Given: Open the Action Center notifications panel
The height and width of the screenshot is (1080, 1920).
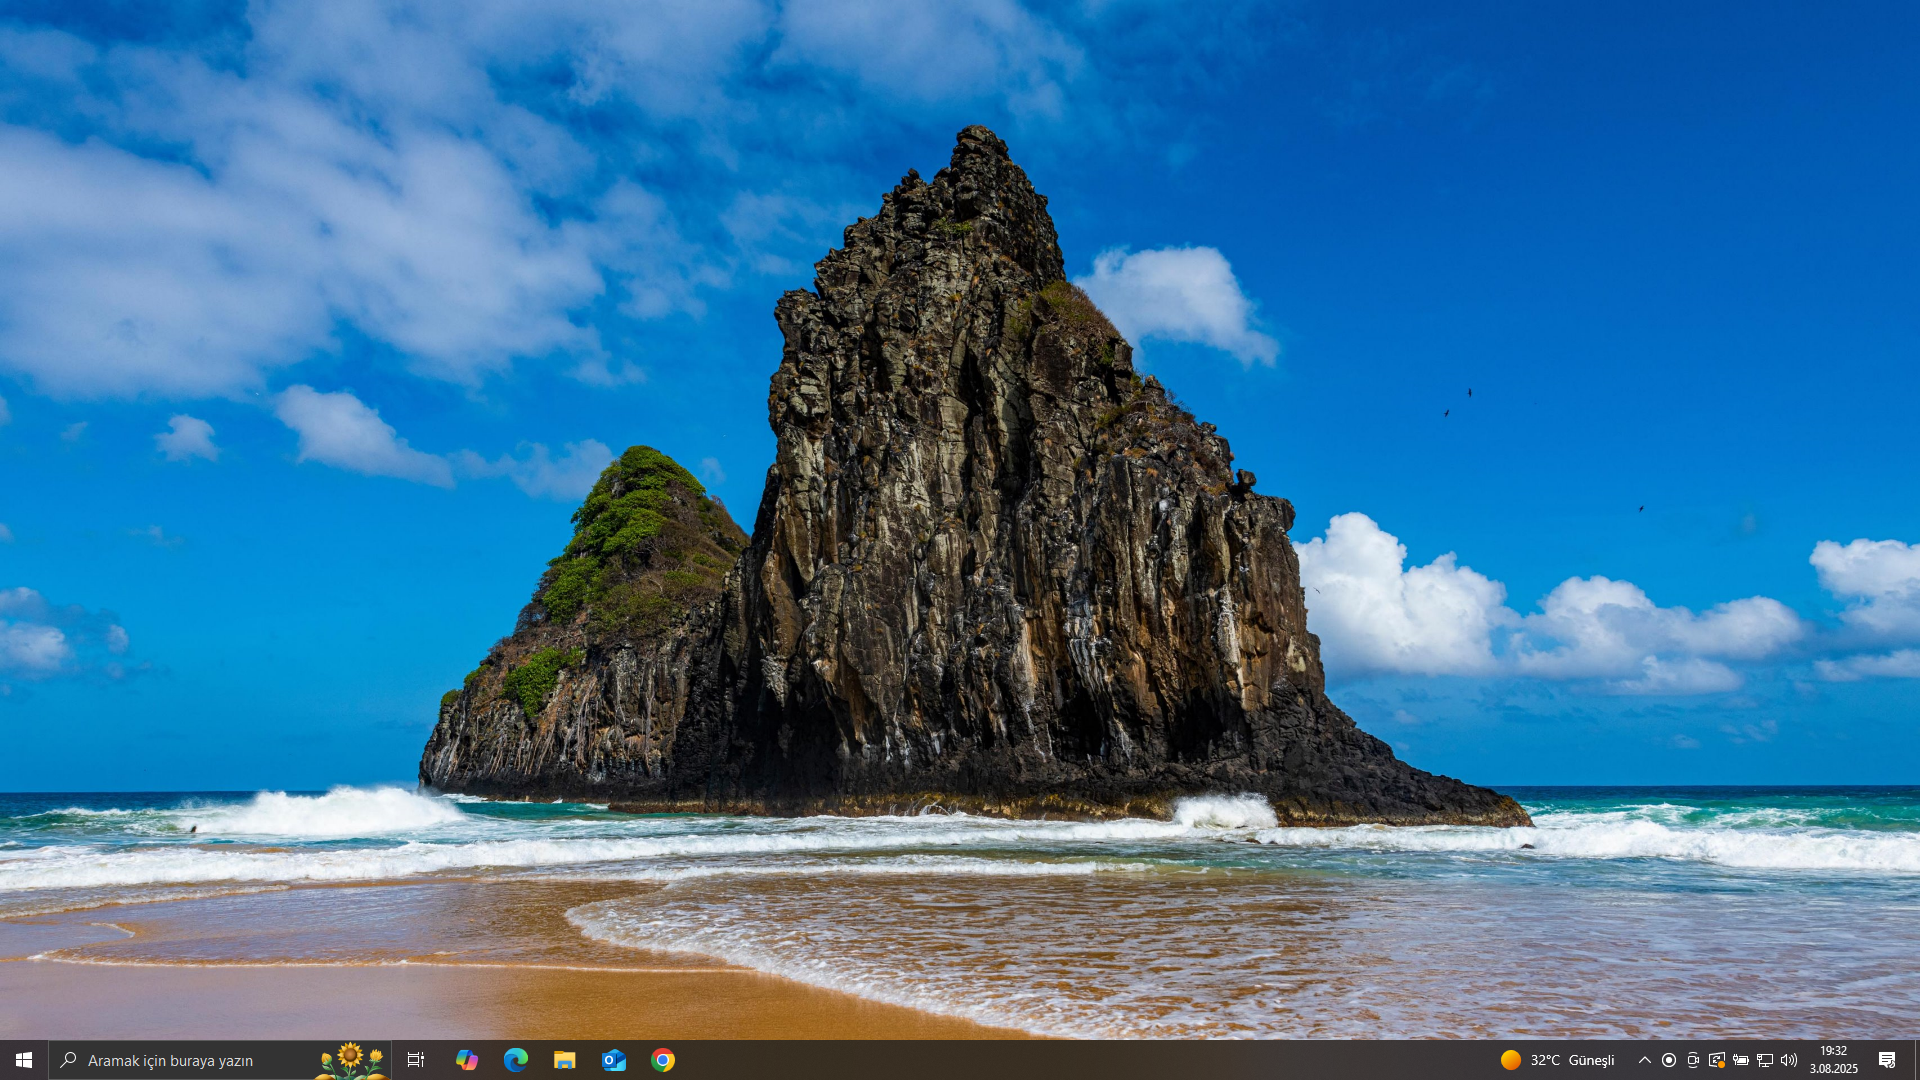Looking at the screenshot, I should click(x=1886, y=1060).
